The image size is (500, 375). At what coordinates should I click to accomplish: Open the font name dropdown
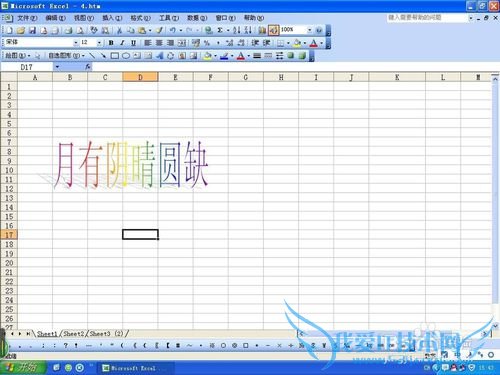coord(75,43)
